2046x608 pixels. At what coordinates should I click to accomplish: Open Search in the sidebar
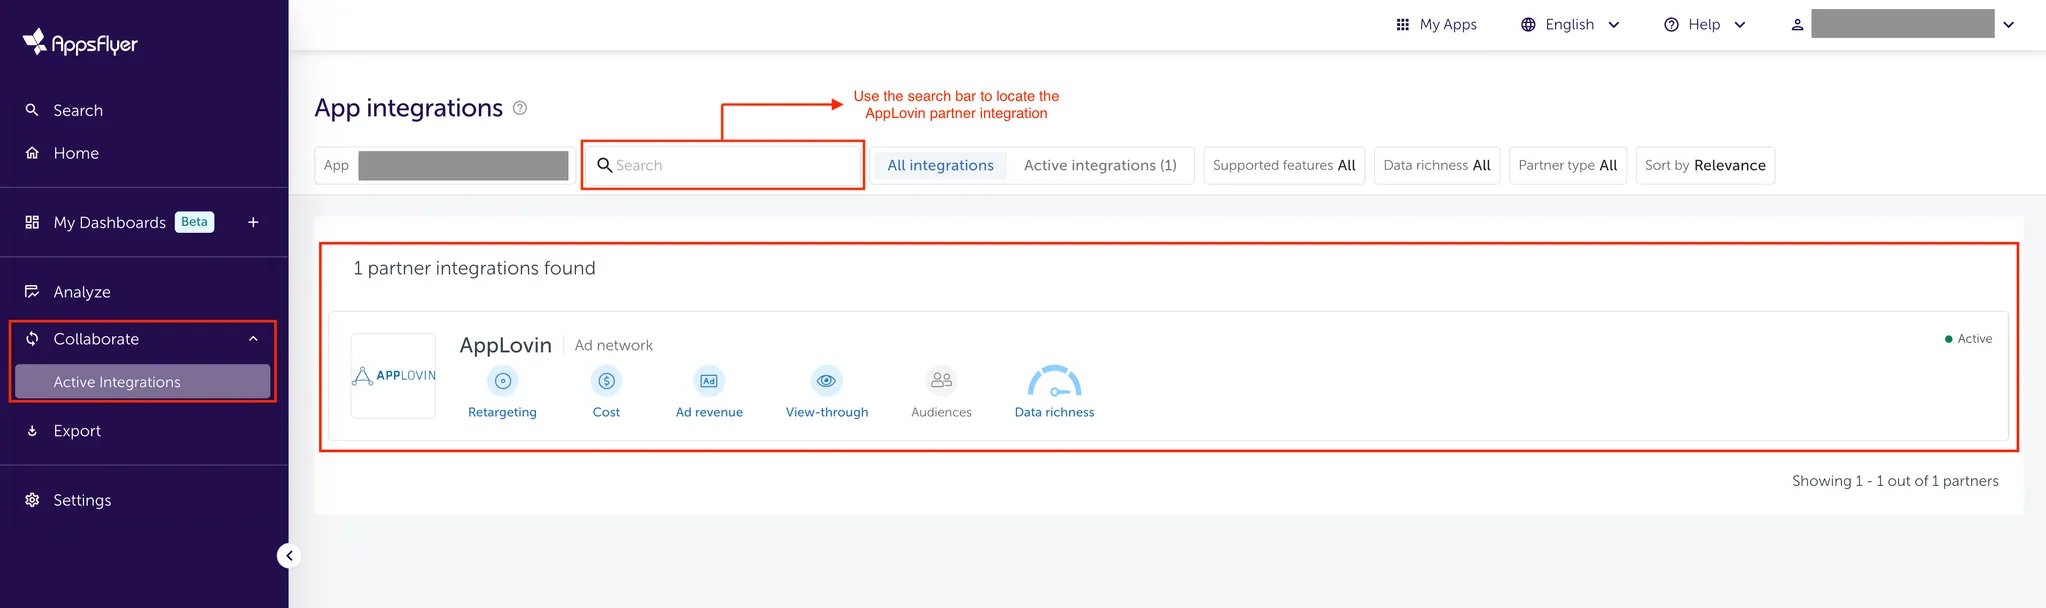[x=78, y=110]
